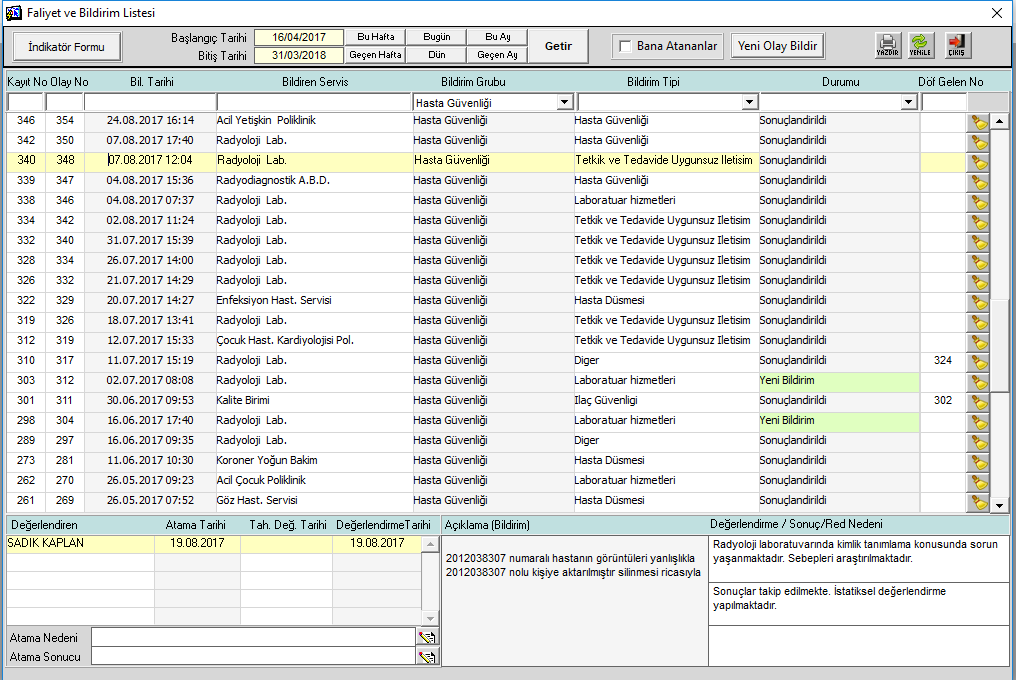Click the Başlangıç Tarihi date field

(299, 37)
